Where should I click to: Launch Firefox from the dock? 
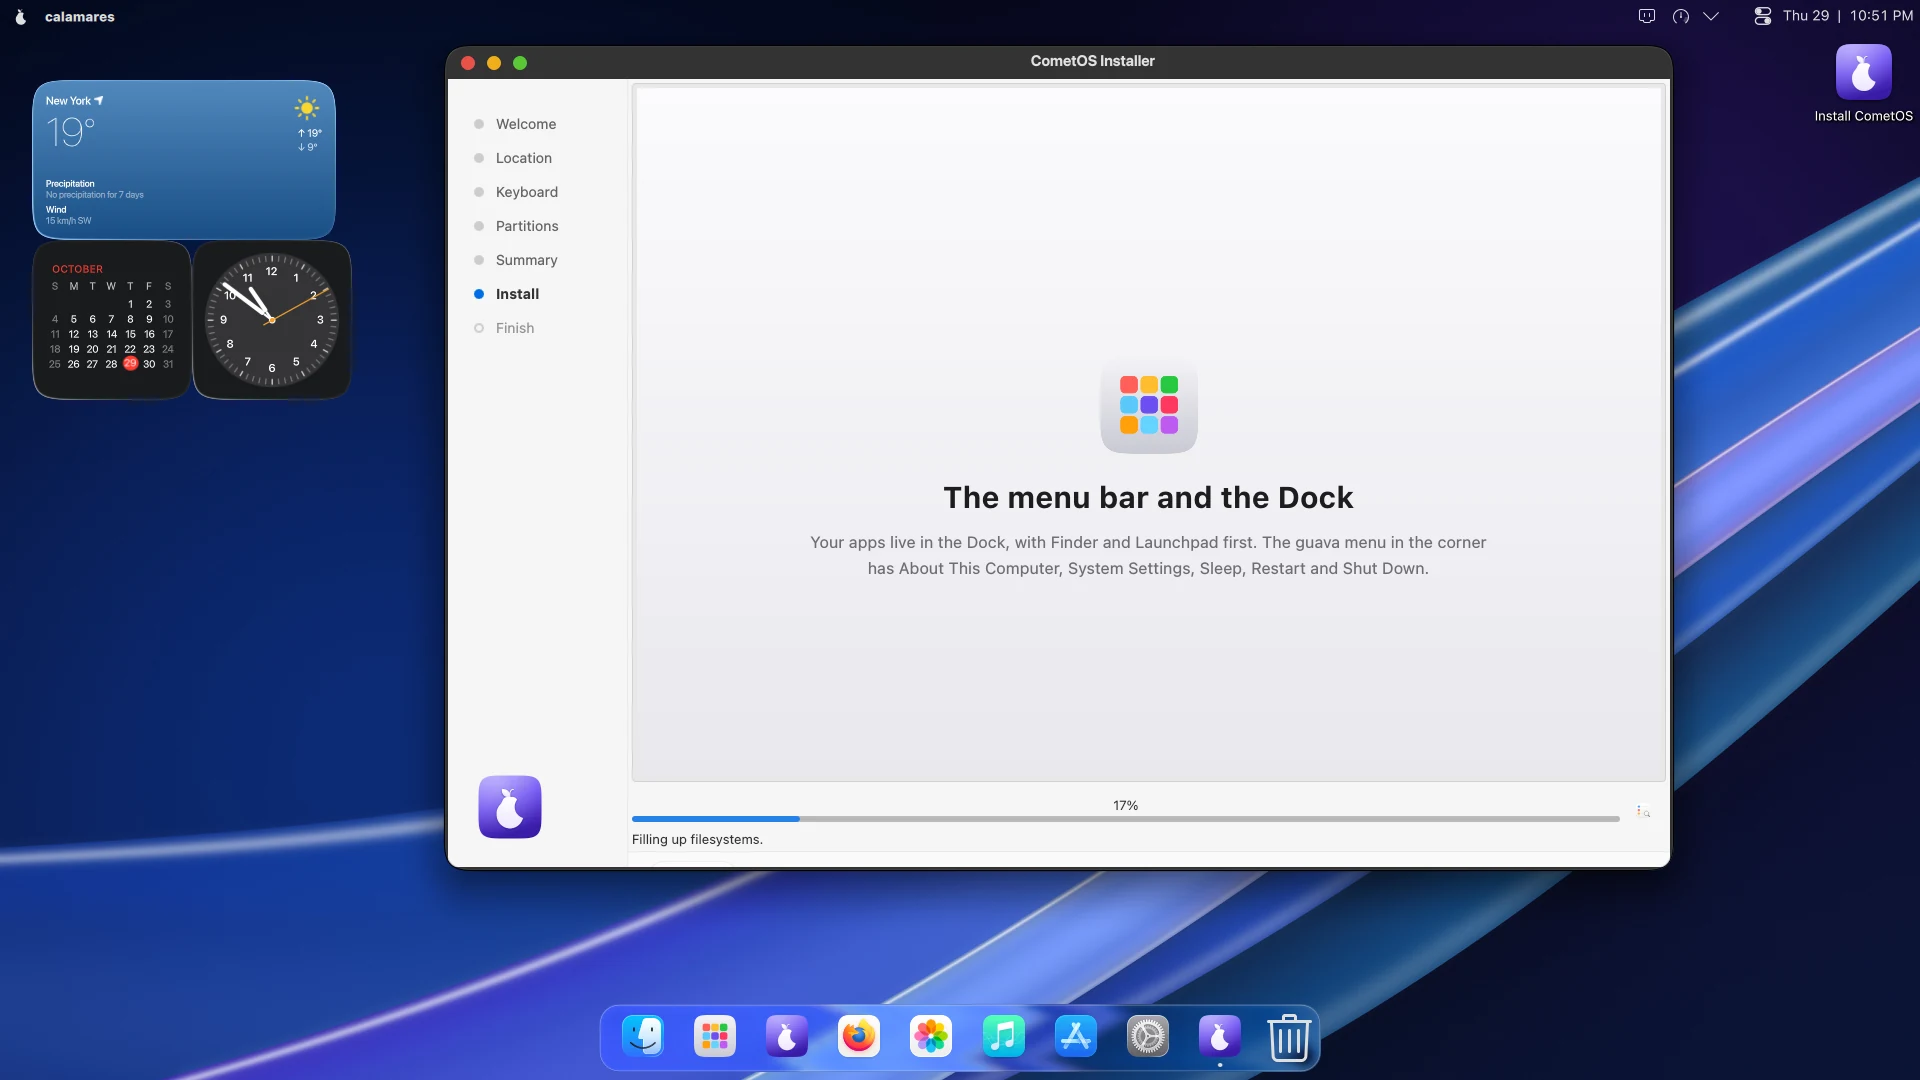coord(859,1037)
